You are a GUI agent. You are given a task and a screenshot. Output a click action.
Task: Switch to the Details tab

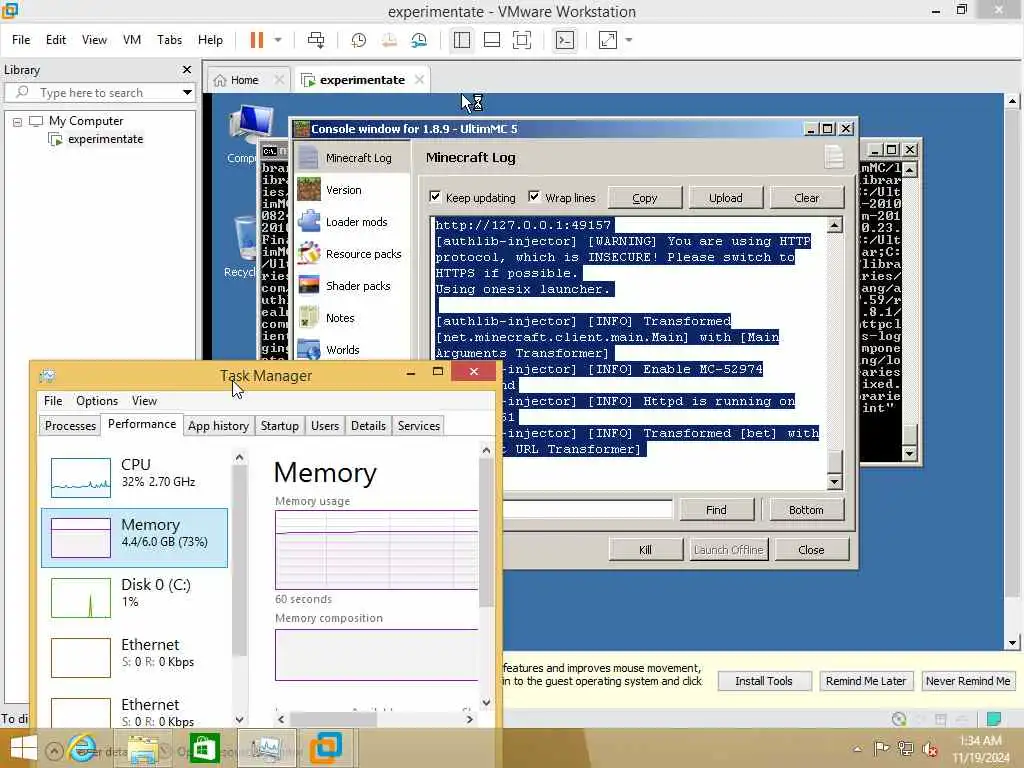pos(368,426)
